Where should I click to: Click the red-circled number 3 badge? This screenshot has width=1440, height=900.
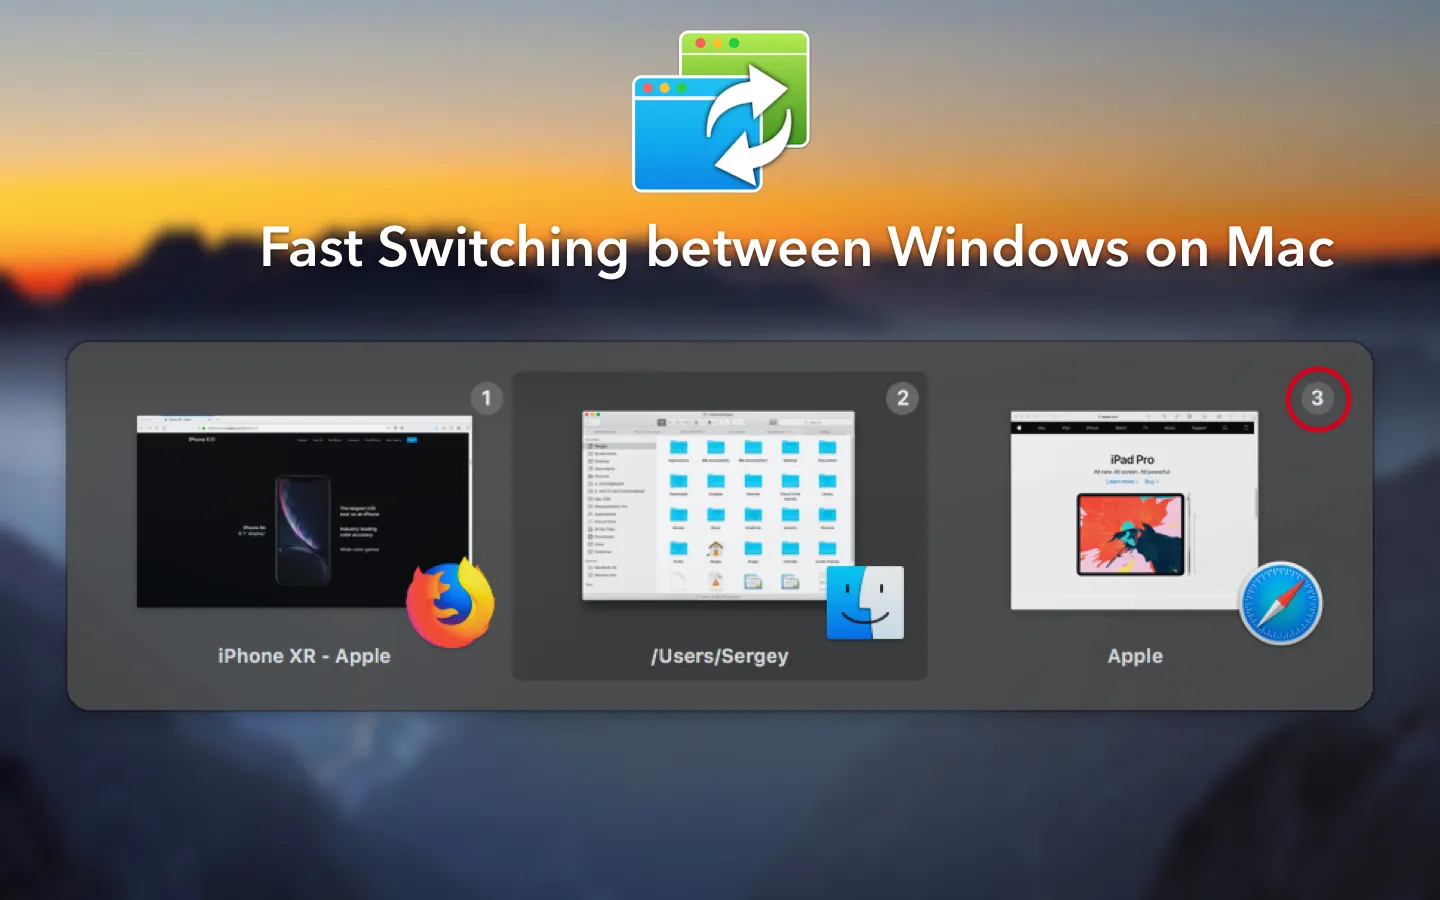(x=1318, y=398)
